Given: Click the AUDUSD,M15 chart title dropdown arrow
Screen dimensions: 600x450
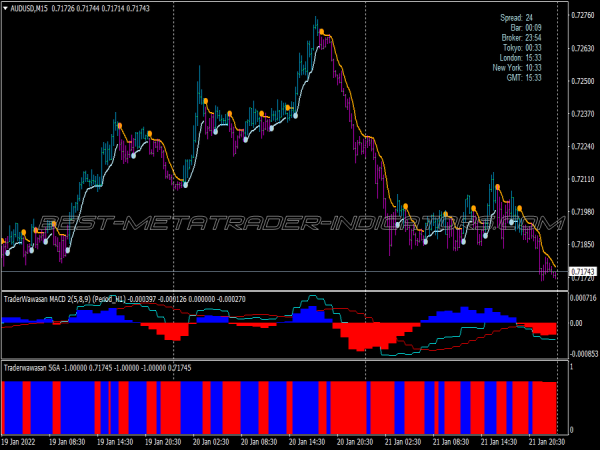Looking at the screenshot, I should coord(5,8).
